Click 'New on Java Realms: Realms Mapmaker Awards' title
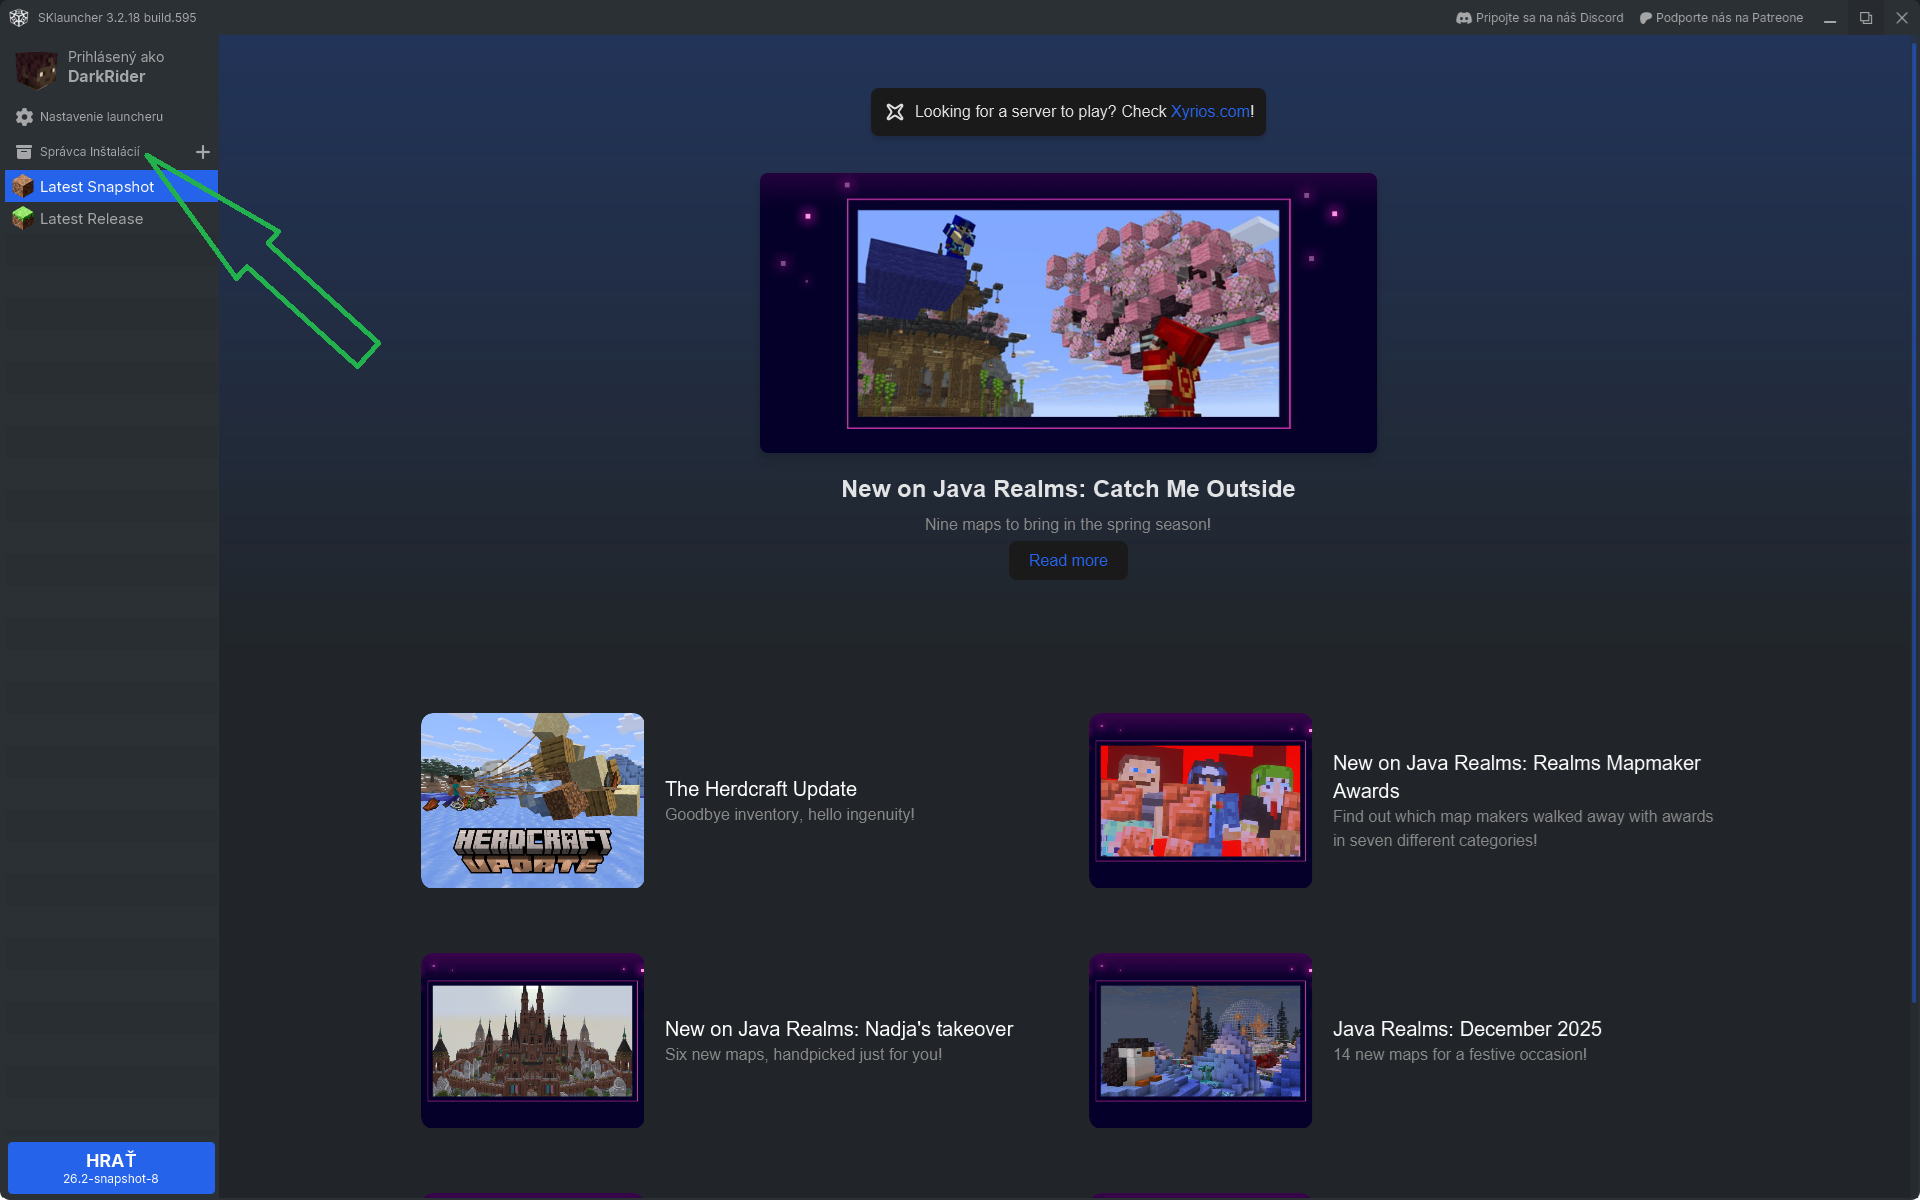The image size is (1920, 1200). tap(1517, 777)
